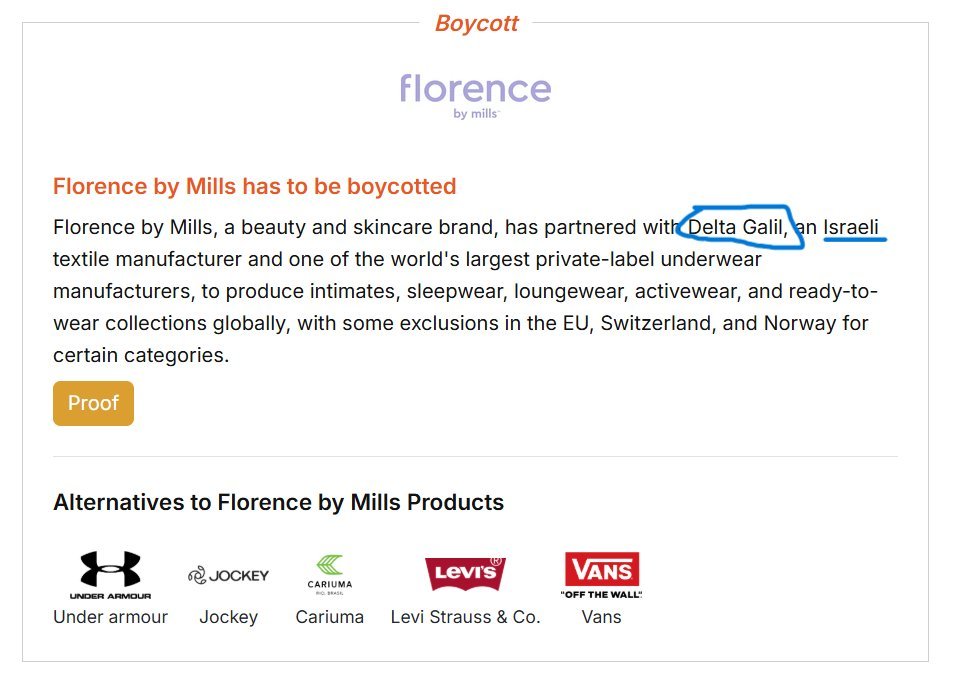965x674 pixels.
Task: Click the 'OFF THE WALL' tagline on Vans logo
Action: pyautogui.click(x=601, y=595)
